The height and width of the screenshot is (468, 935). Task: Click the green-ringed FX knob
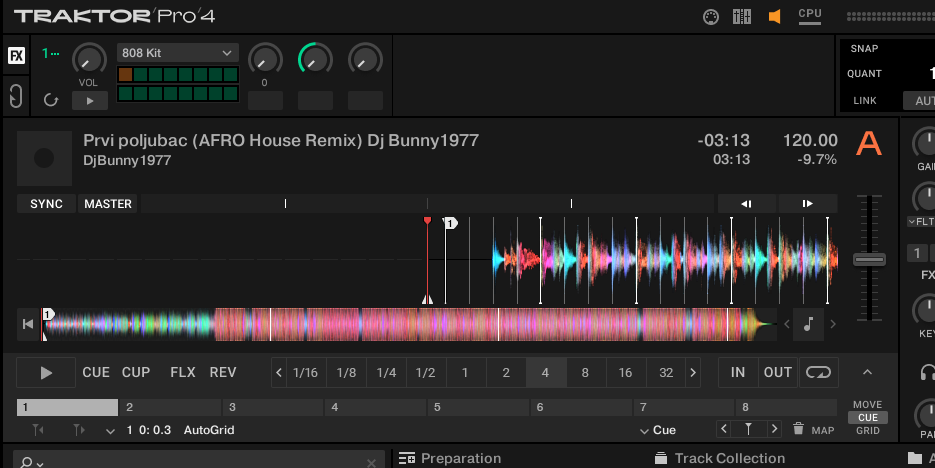315,60
